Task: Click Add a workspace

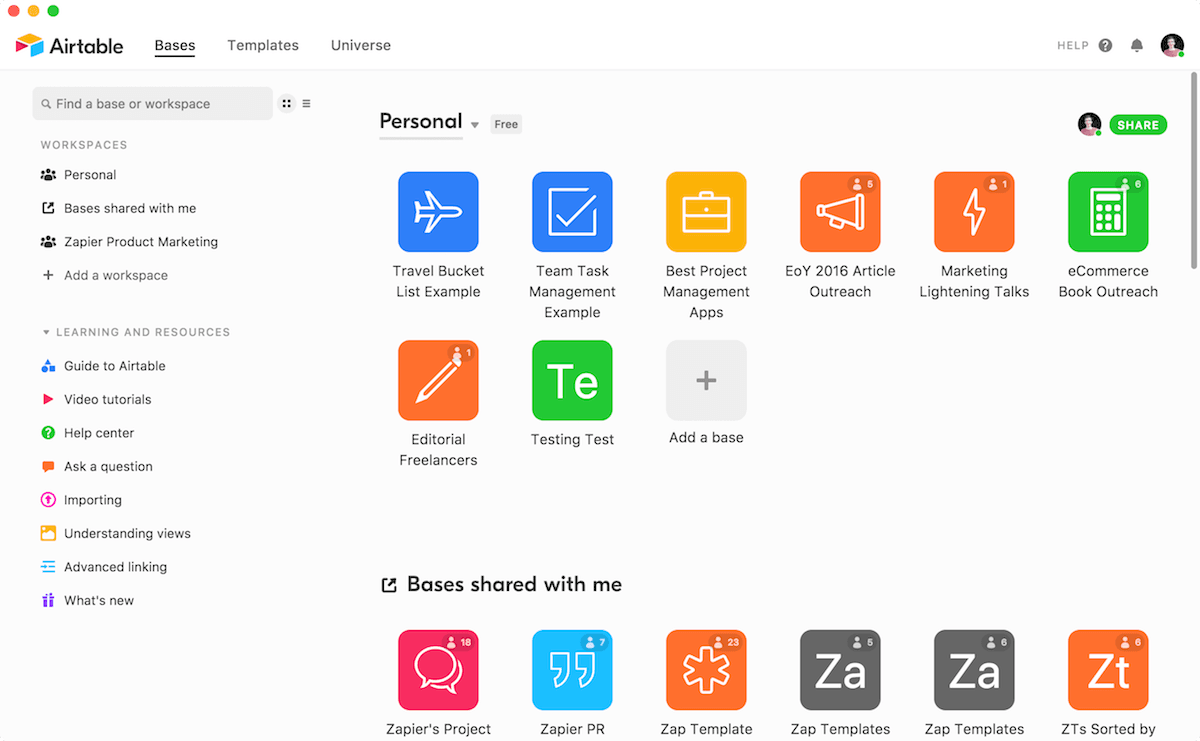Action: [104, 275]
